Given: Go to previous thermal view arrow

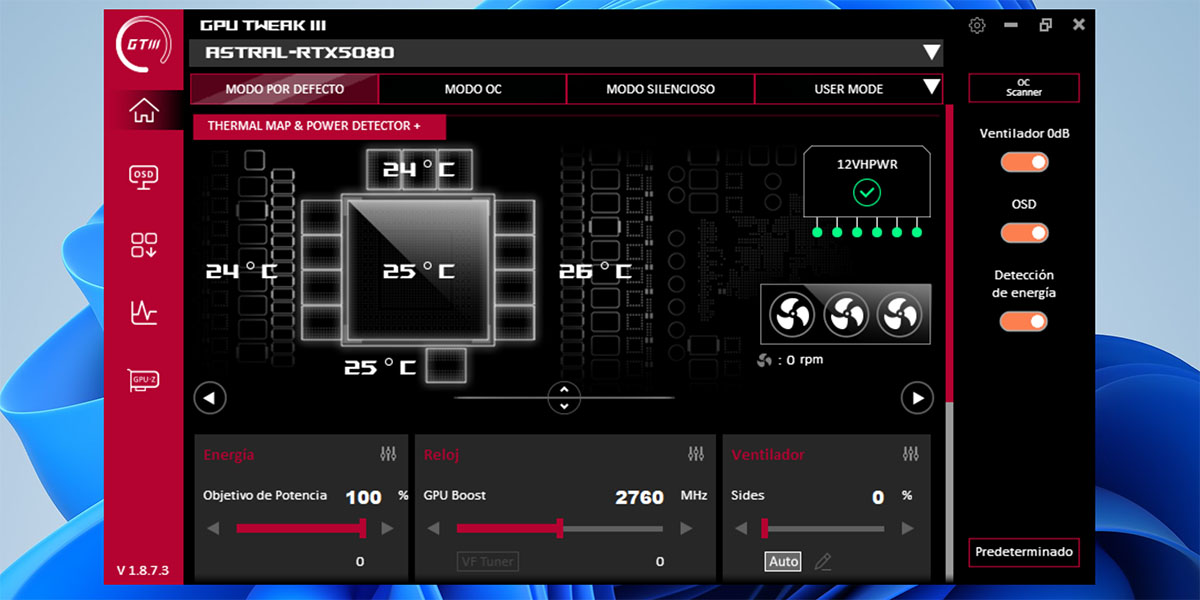Looking at the screenshot, I should point(210,398).
